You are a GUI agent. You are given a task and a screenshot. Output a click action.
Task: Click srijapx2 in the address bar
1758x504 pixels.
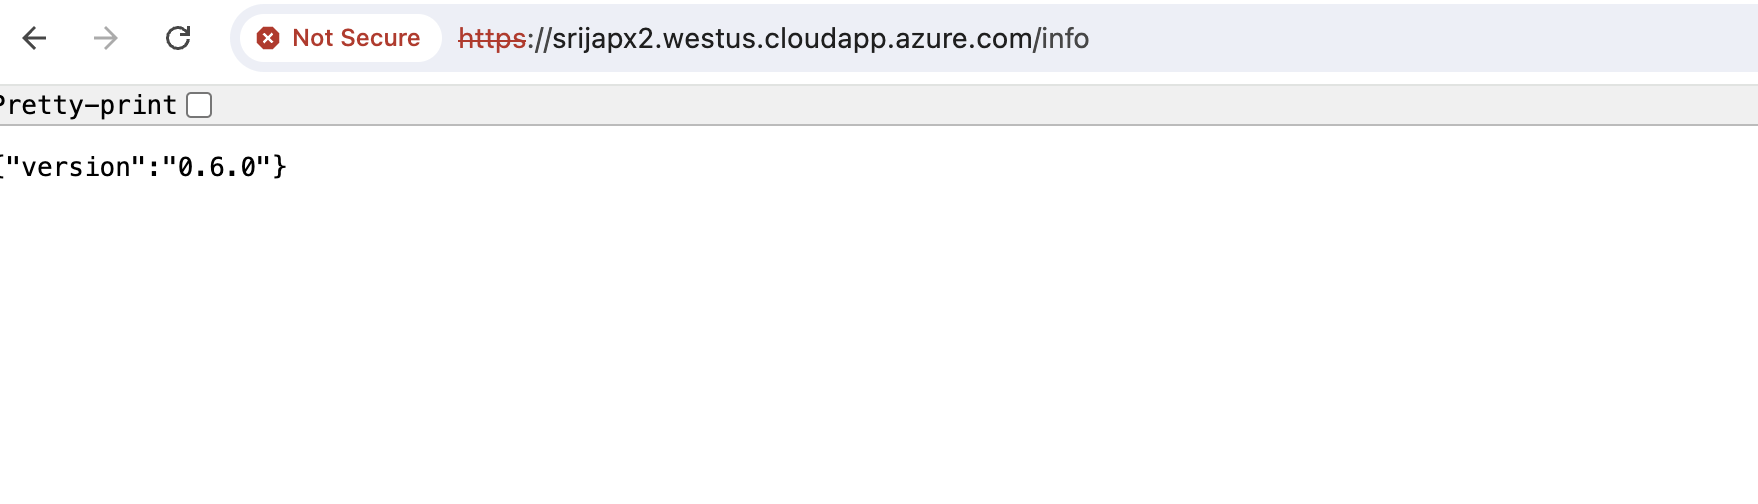click(x=602, y=38)
